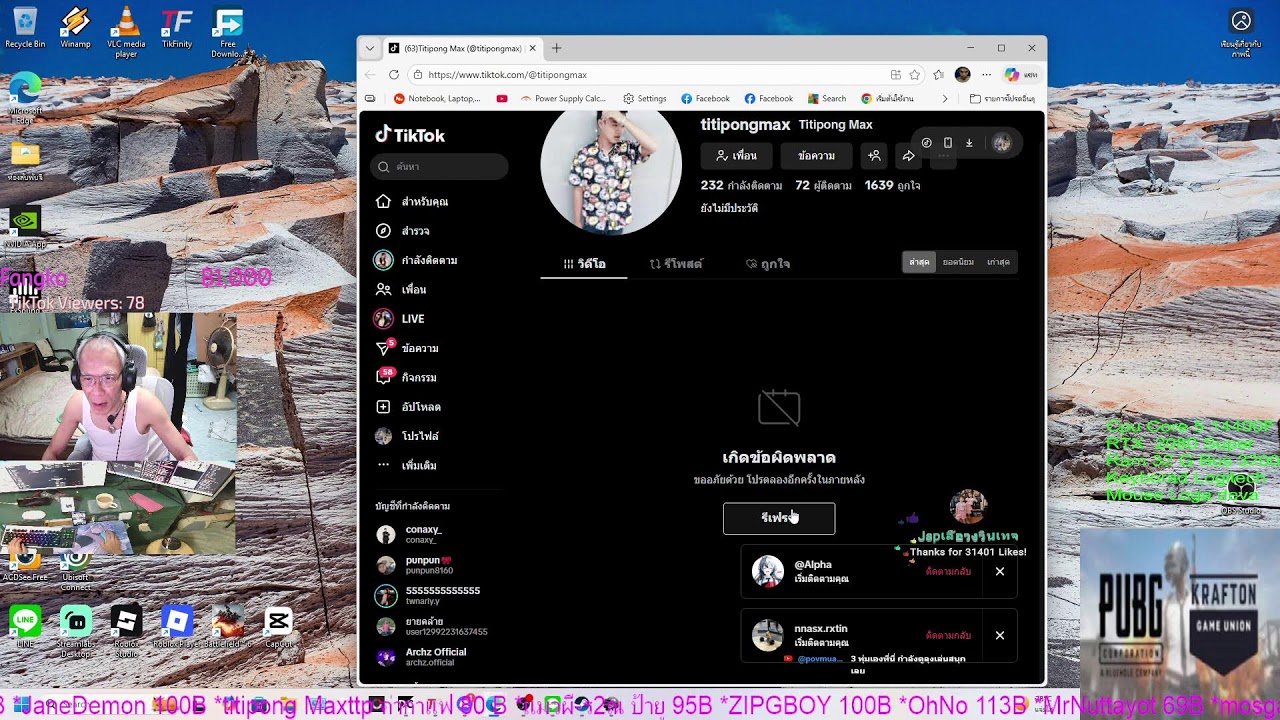Open the TikTok logo home link
The height and width of the screenshot is (720, 1280).
(x=410, y=135)
